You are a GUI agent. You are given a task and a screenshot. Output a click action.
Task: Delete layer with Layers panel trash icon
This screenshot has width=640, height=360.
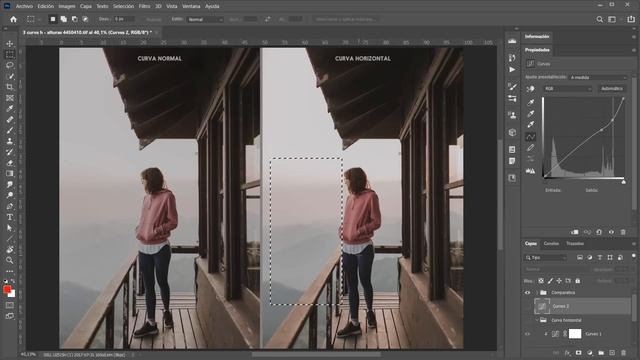pyautogui.click(x=623, y=353)
